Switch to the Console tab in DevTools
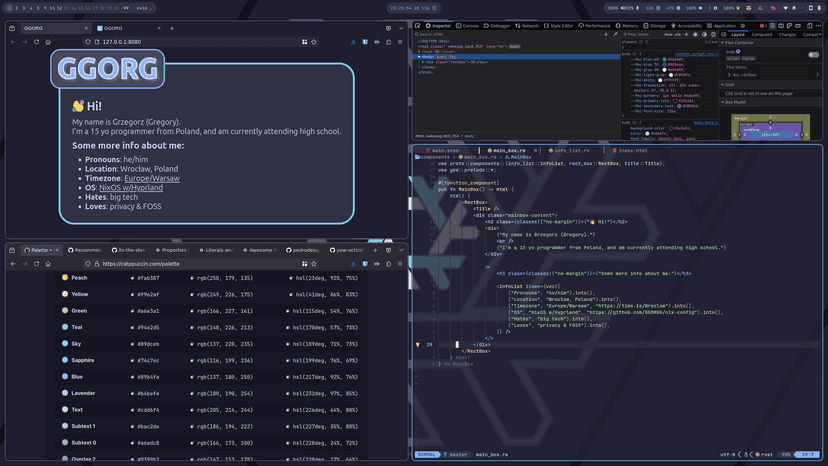This screenshot has width=828, height=466. [x=467, y=26]
